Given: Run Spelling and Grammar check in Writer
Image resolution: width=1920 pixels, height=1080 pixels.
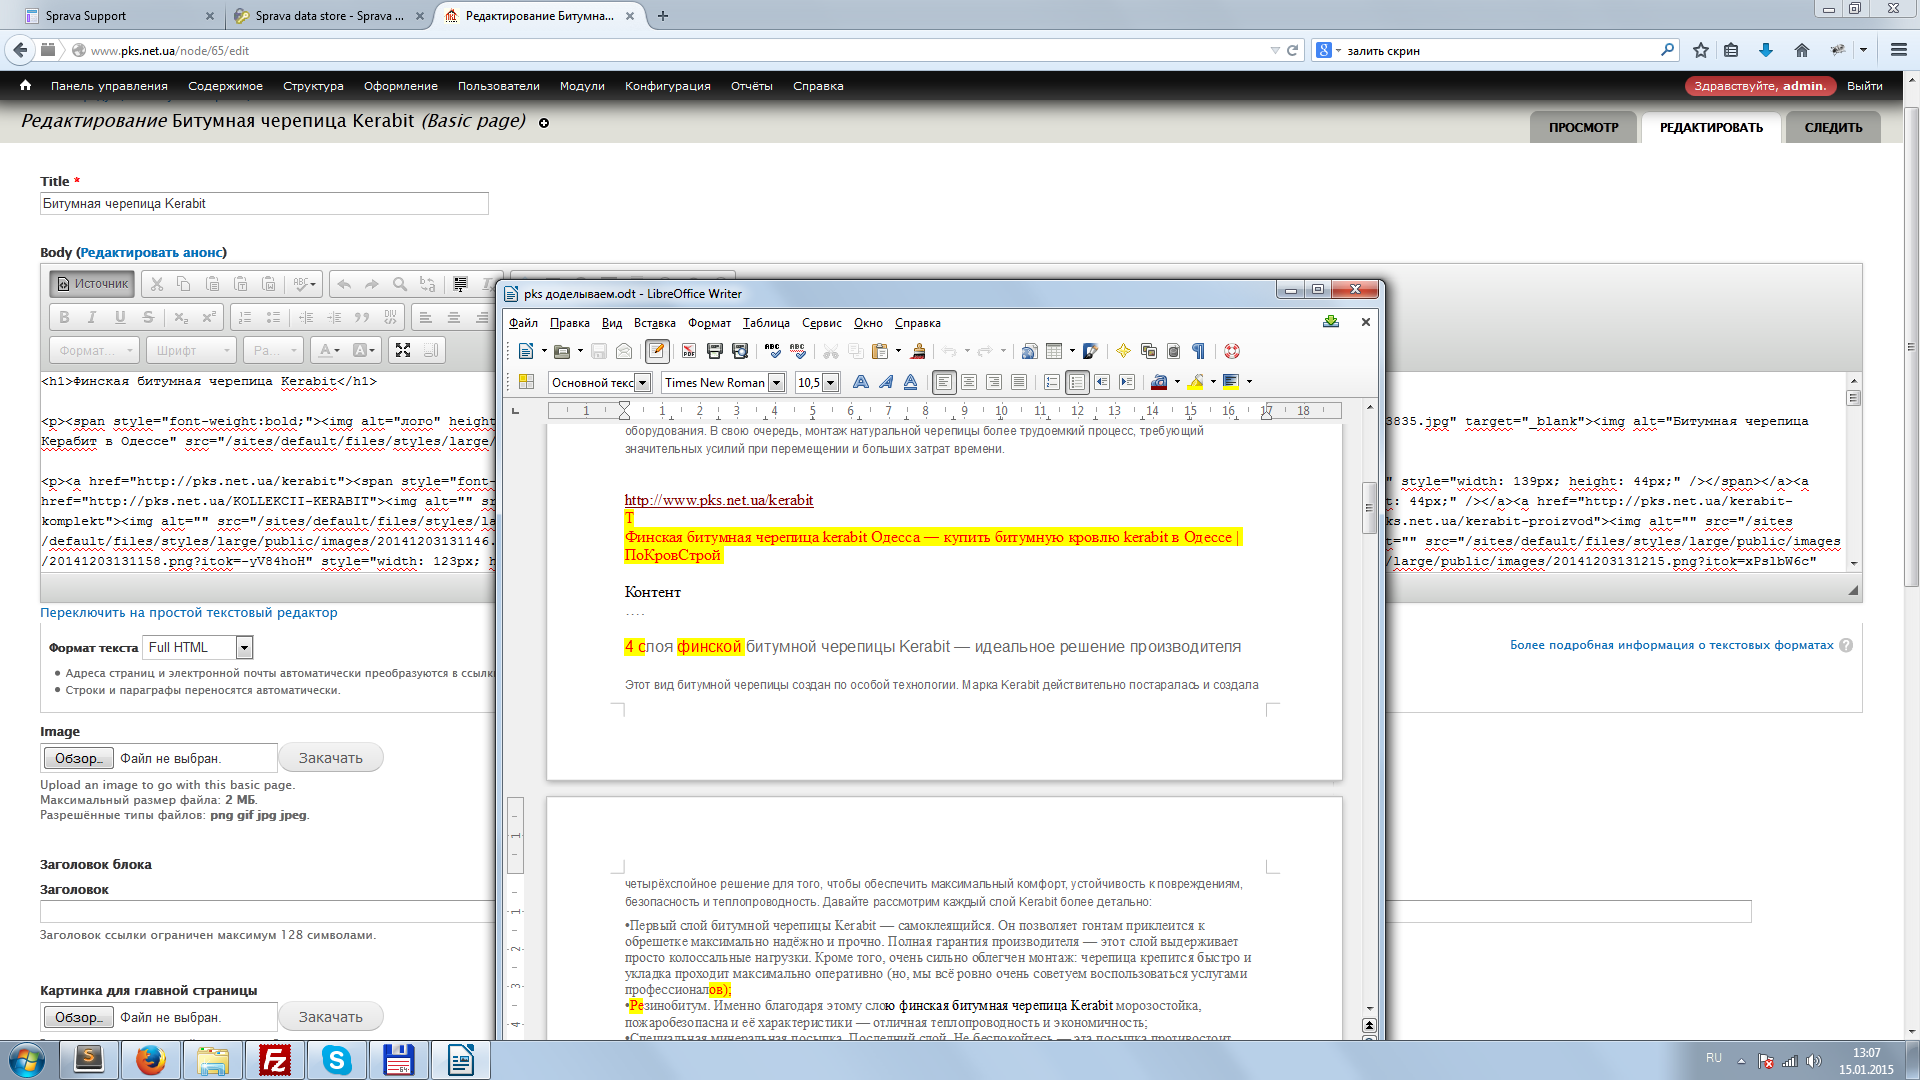Looking at the screenshot, I should point(772,351).
